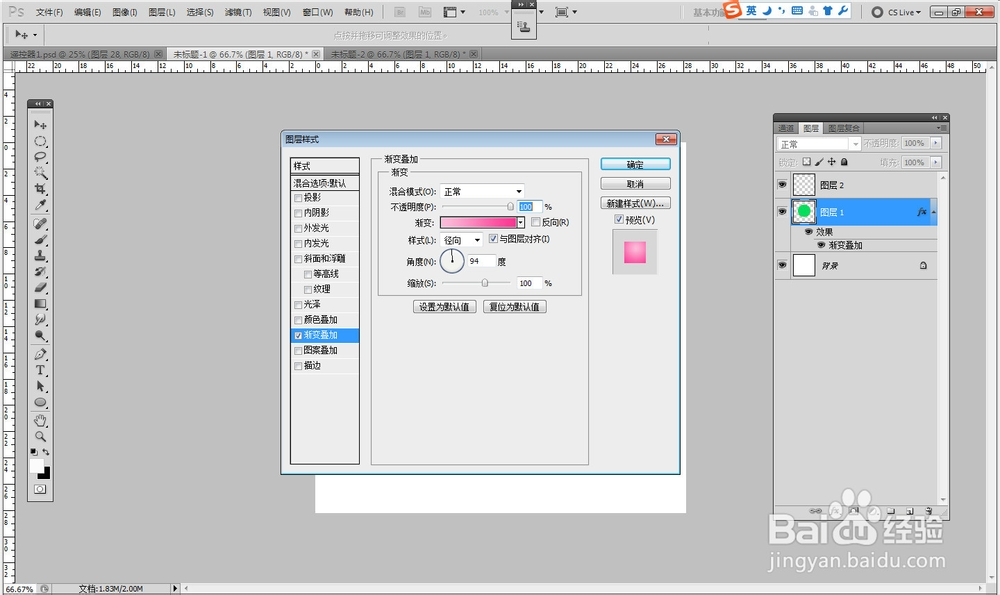The height and width of the screenshot is (595, 1000).
Task: Select the Hand tool
Action: tap(40, 421)
